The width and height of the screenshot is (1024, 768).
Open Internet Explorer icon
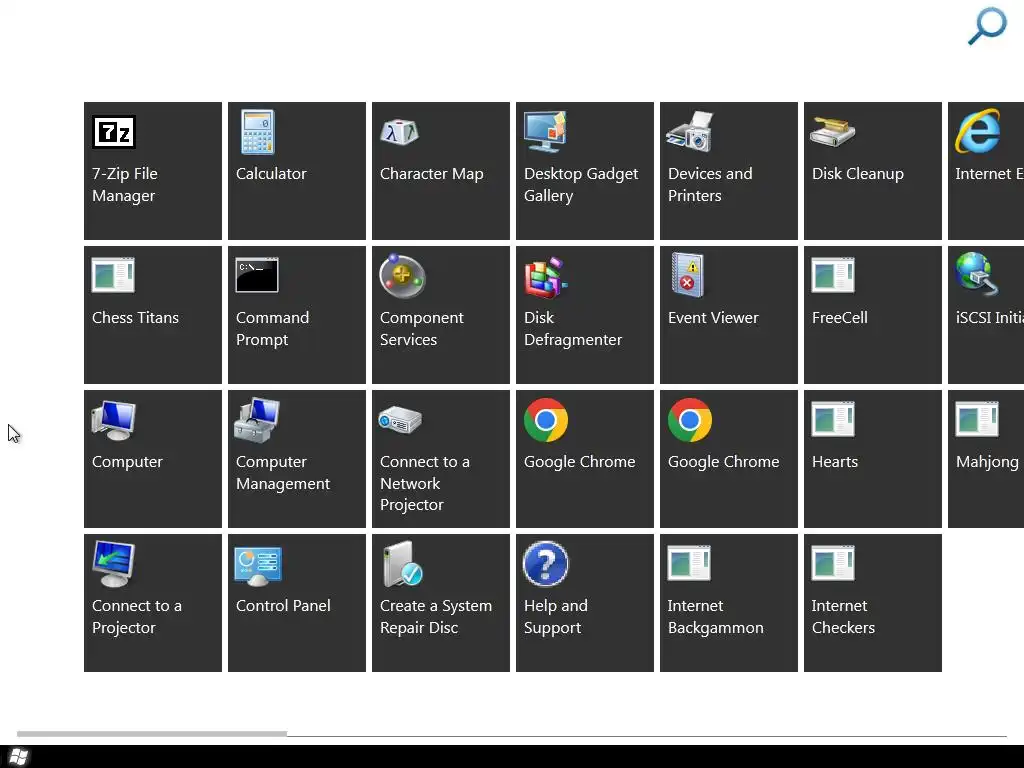point(978,131)
